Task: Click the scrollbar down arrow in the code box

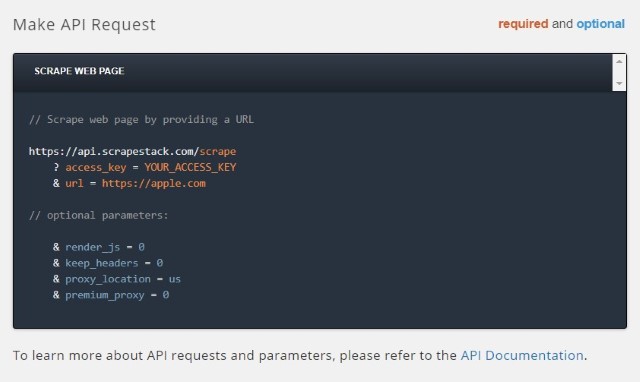Action: tap(619, 83)
